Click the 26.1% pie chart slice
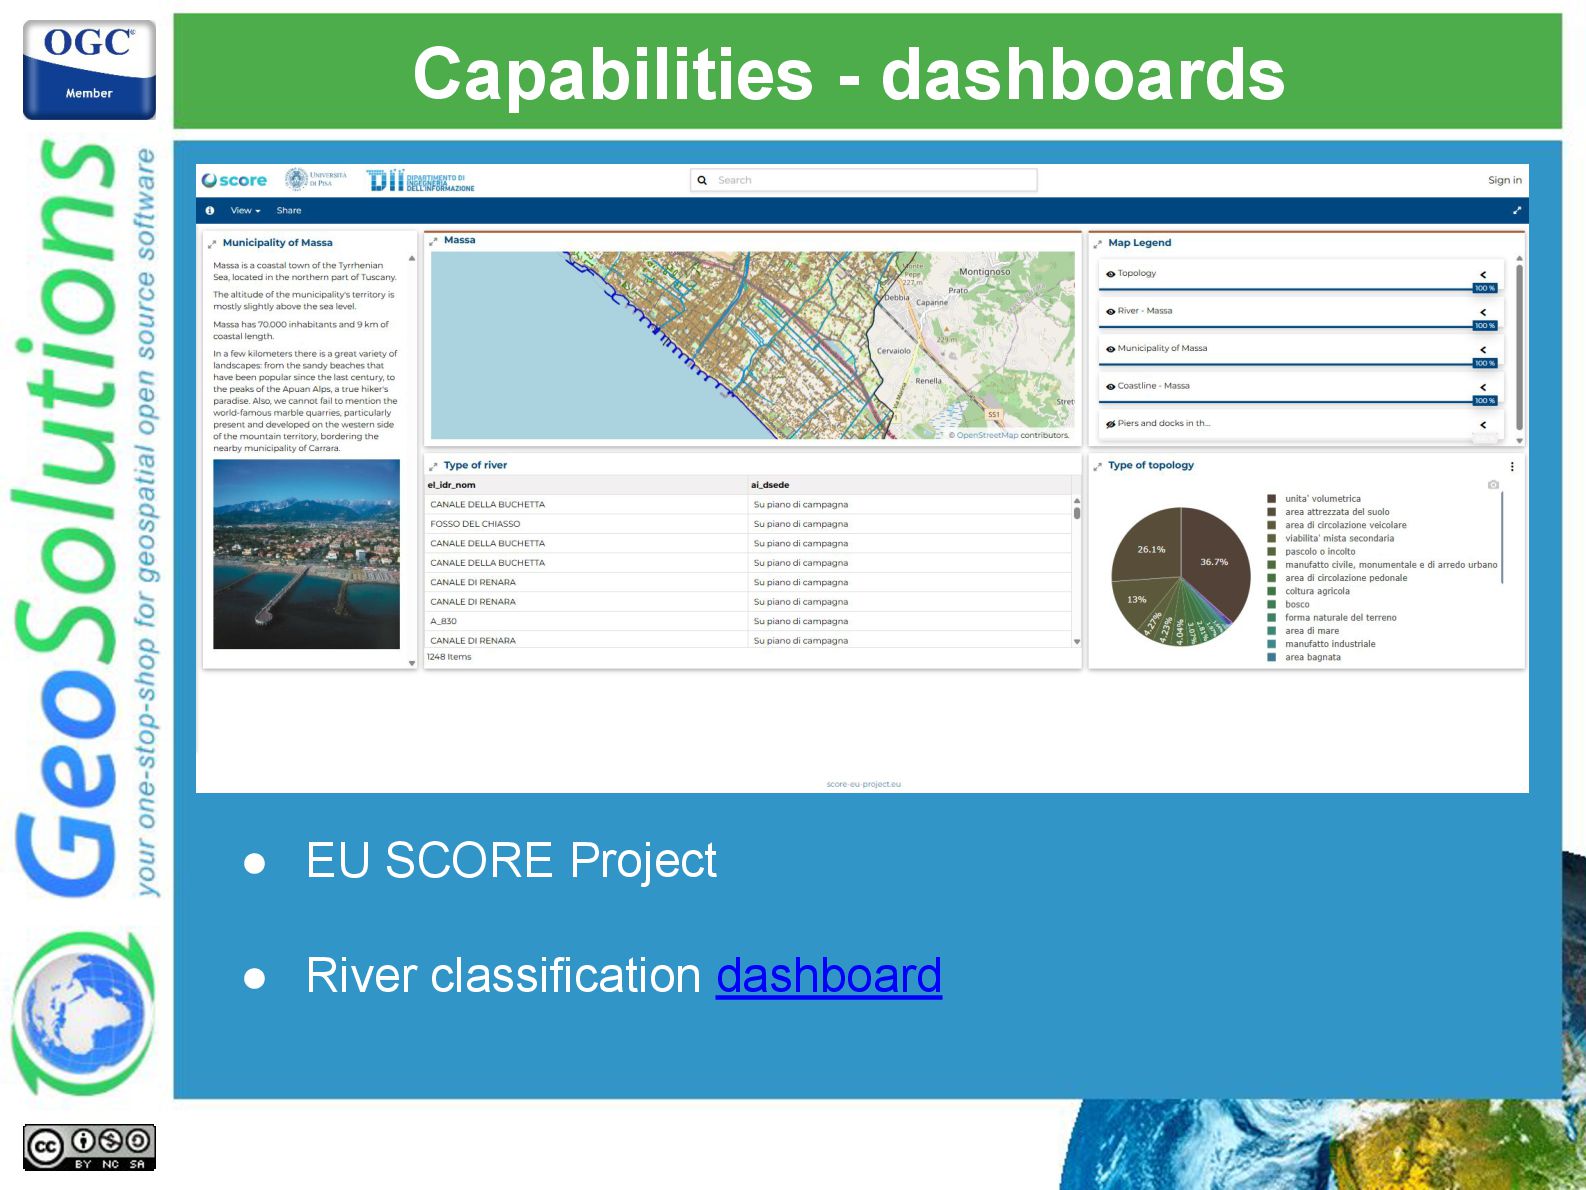Screen dimensions: 1586x1190 point(1151,549)
